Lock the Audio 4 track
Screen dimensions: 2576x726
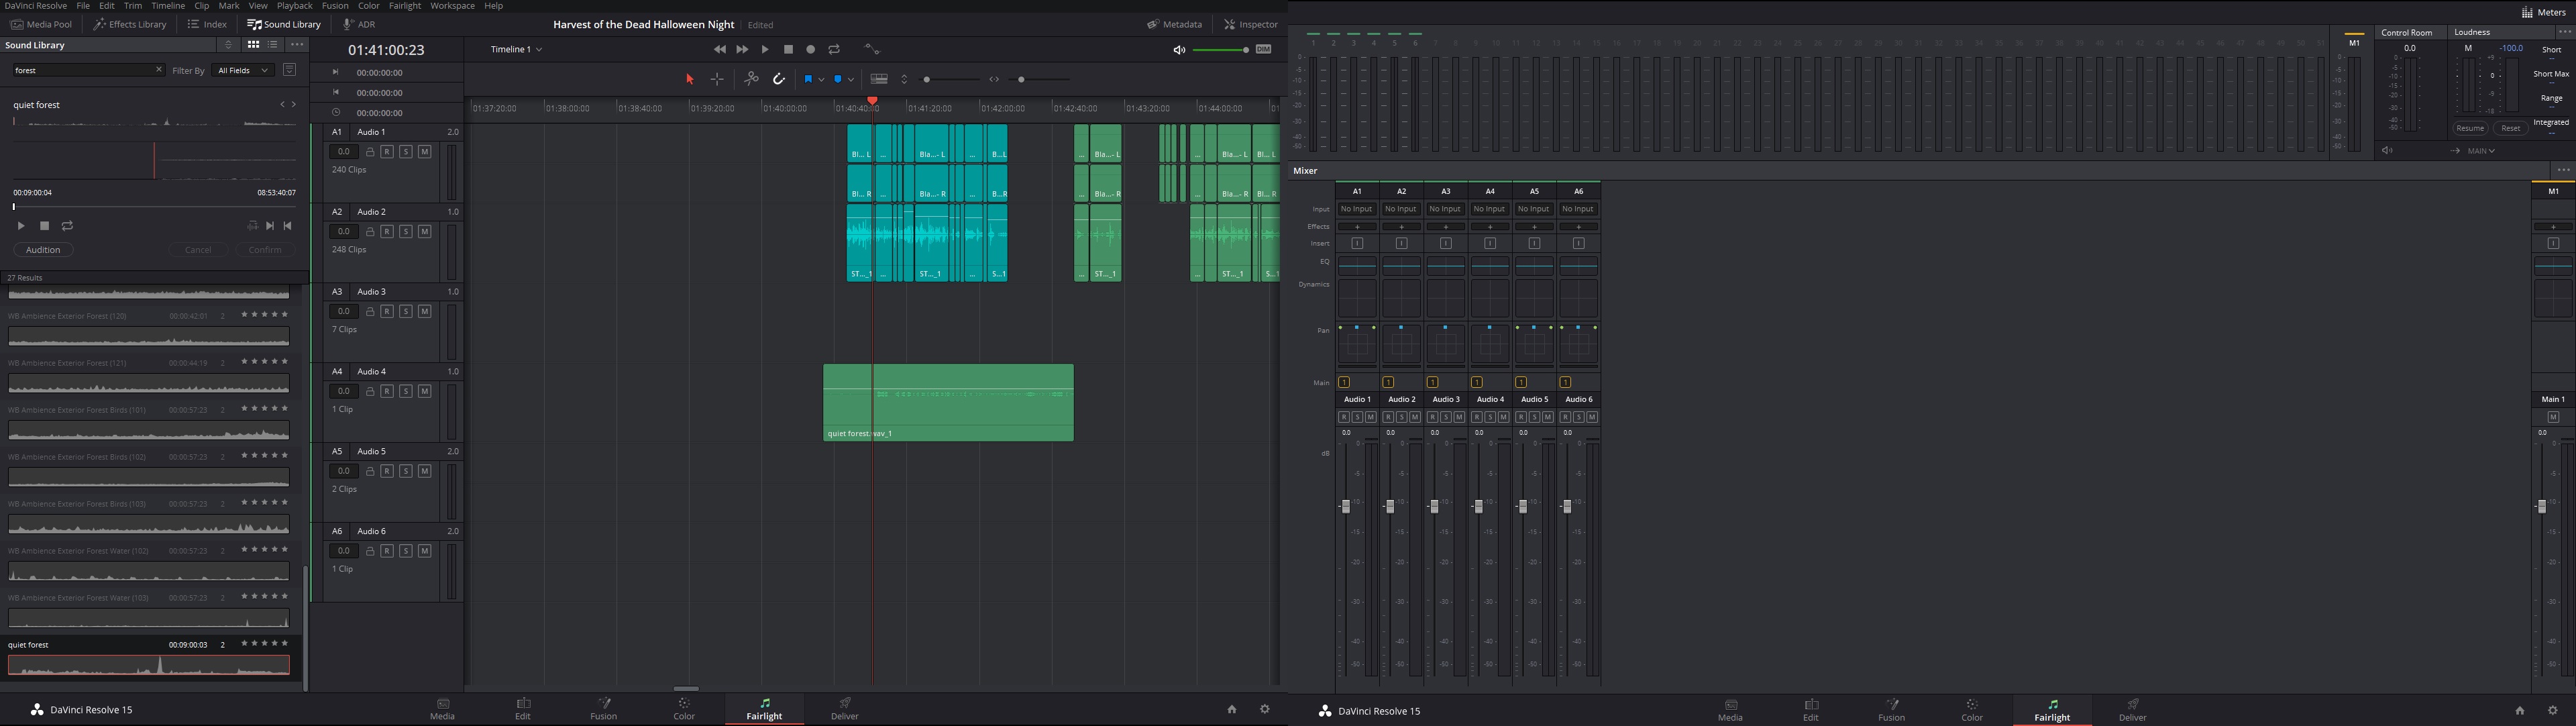[x=369, y=392]
